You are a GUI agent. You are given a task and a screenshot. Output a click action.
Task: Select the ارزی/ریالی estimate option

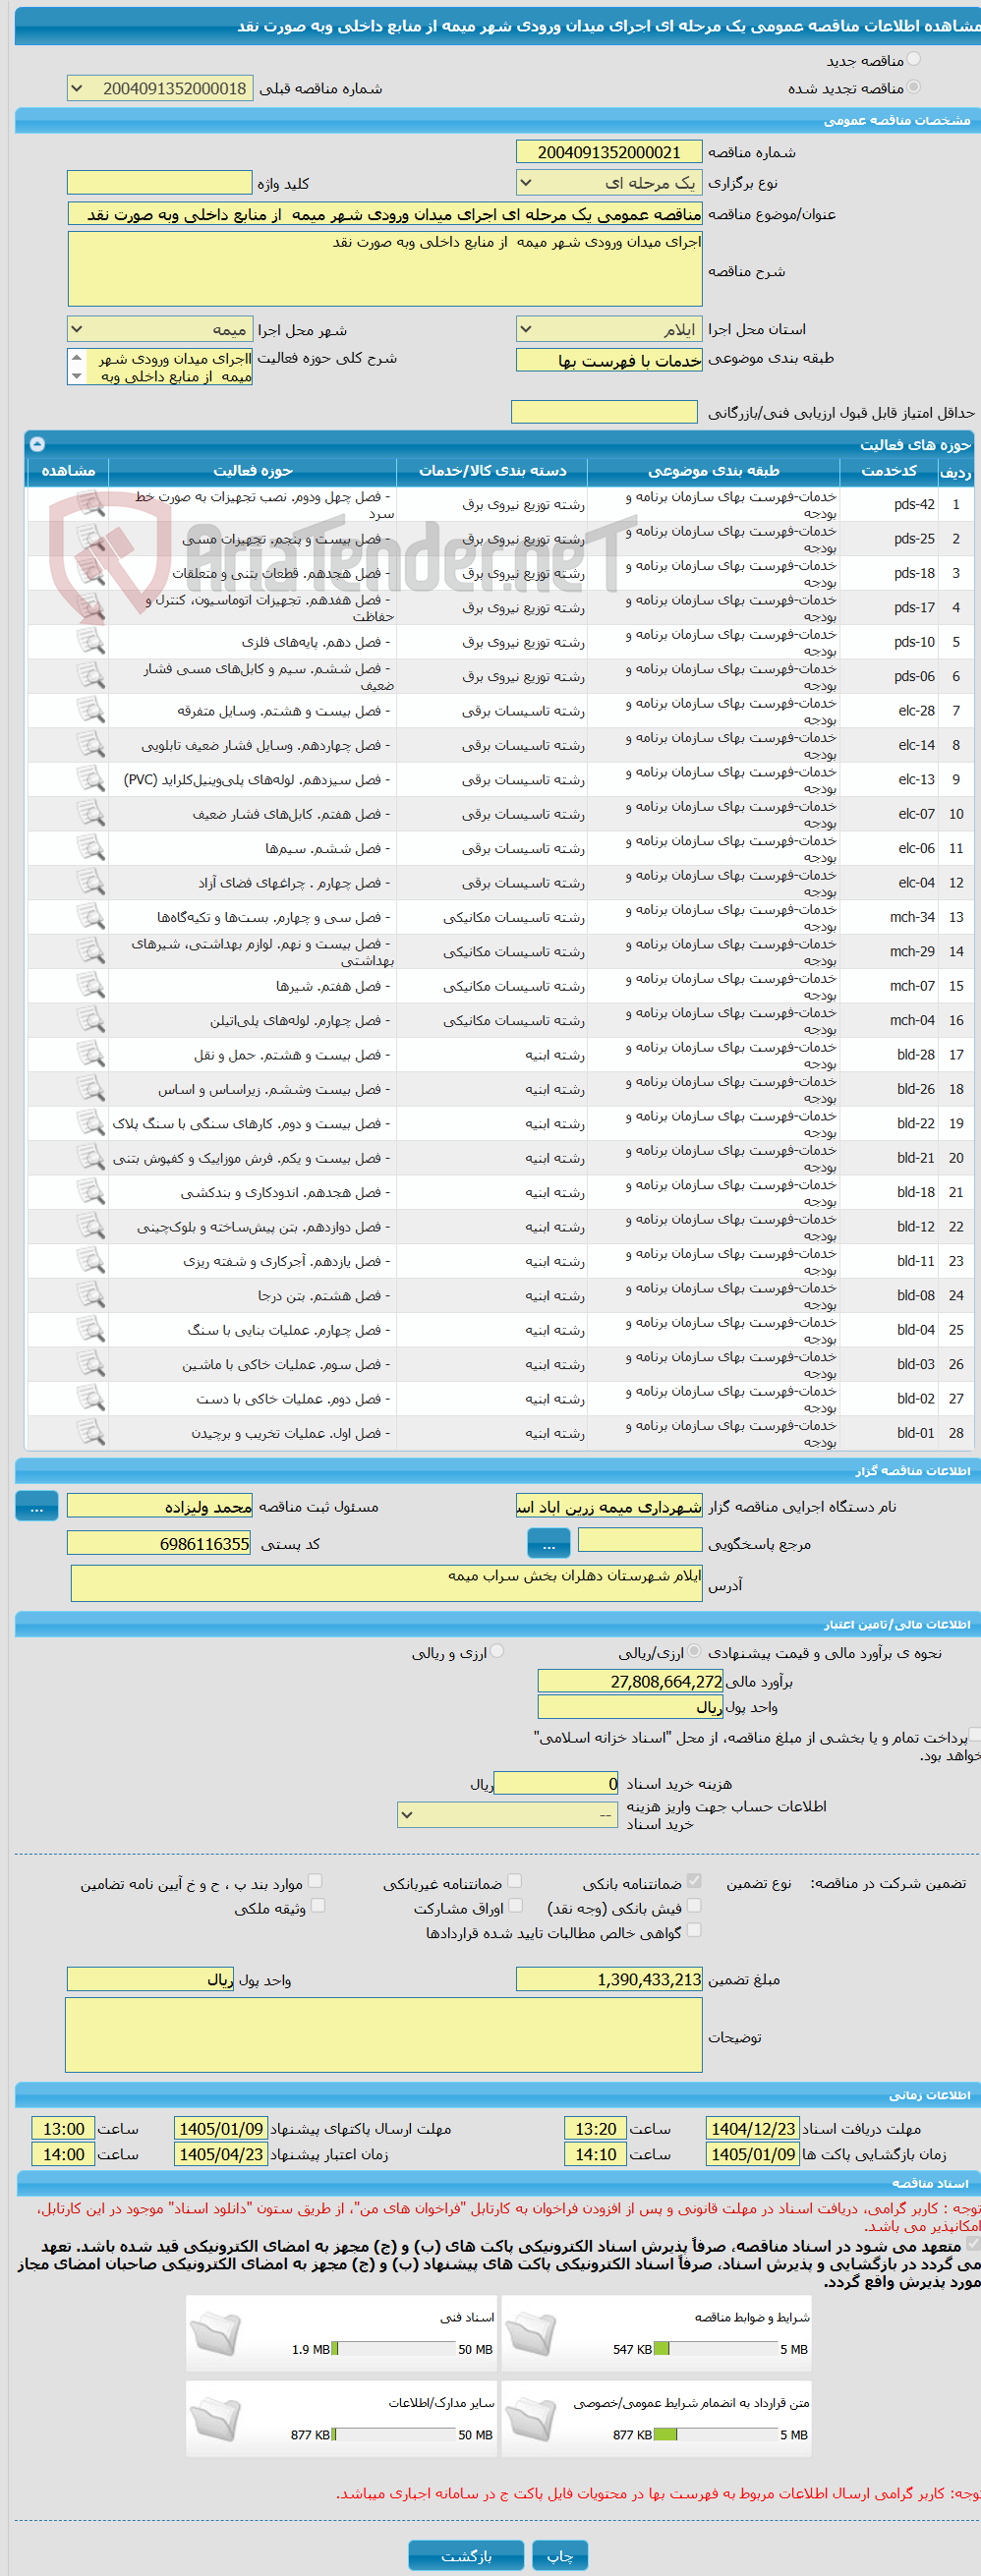coord(694,1652)
